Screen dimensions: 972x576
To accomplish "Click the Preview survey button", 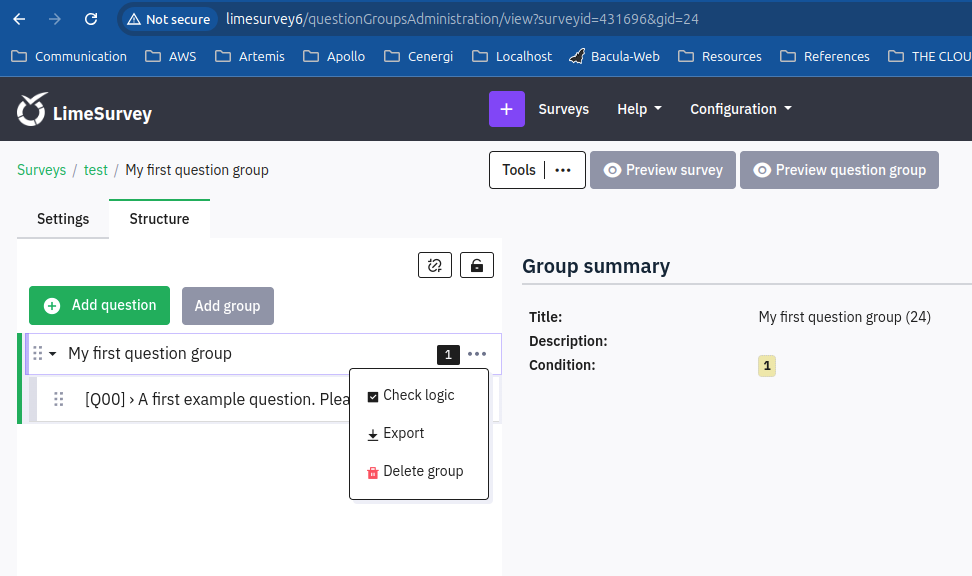I will (x=663, y=170).
